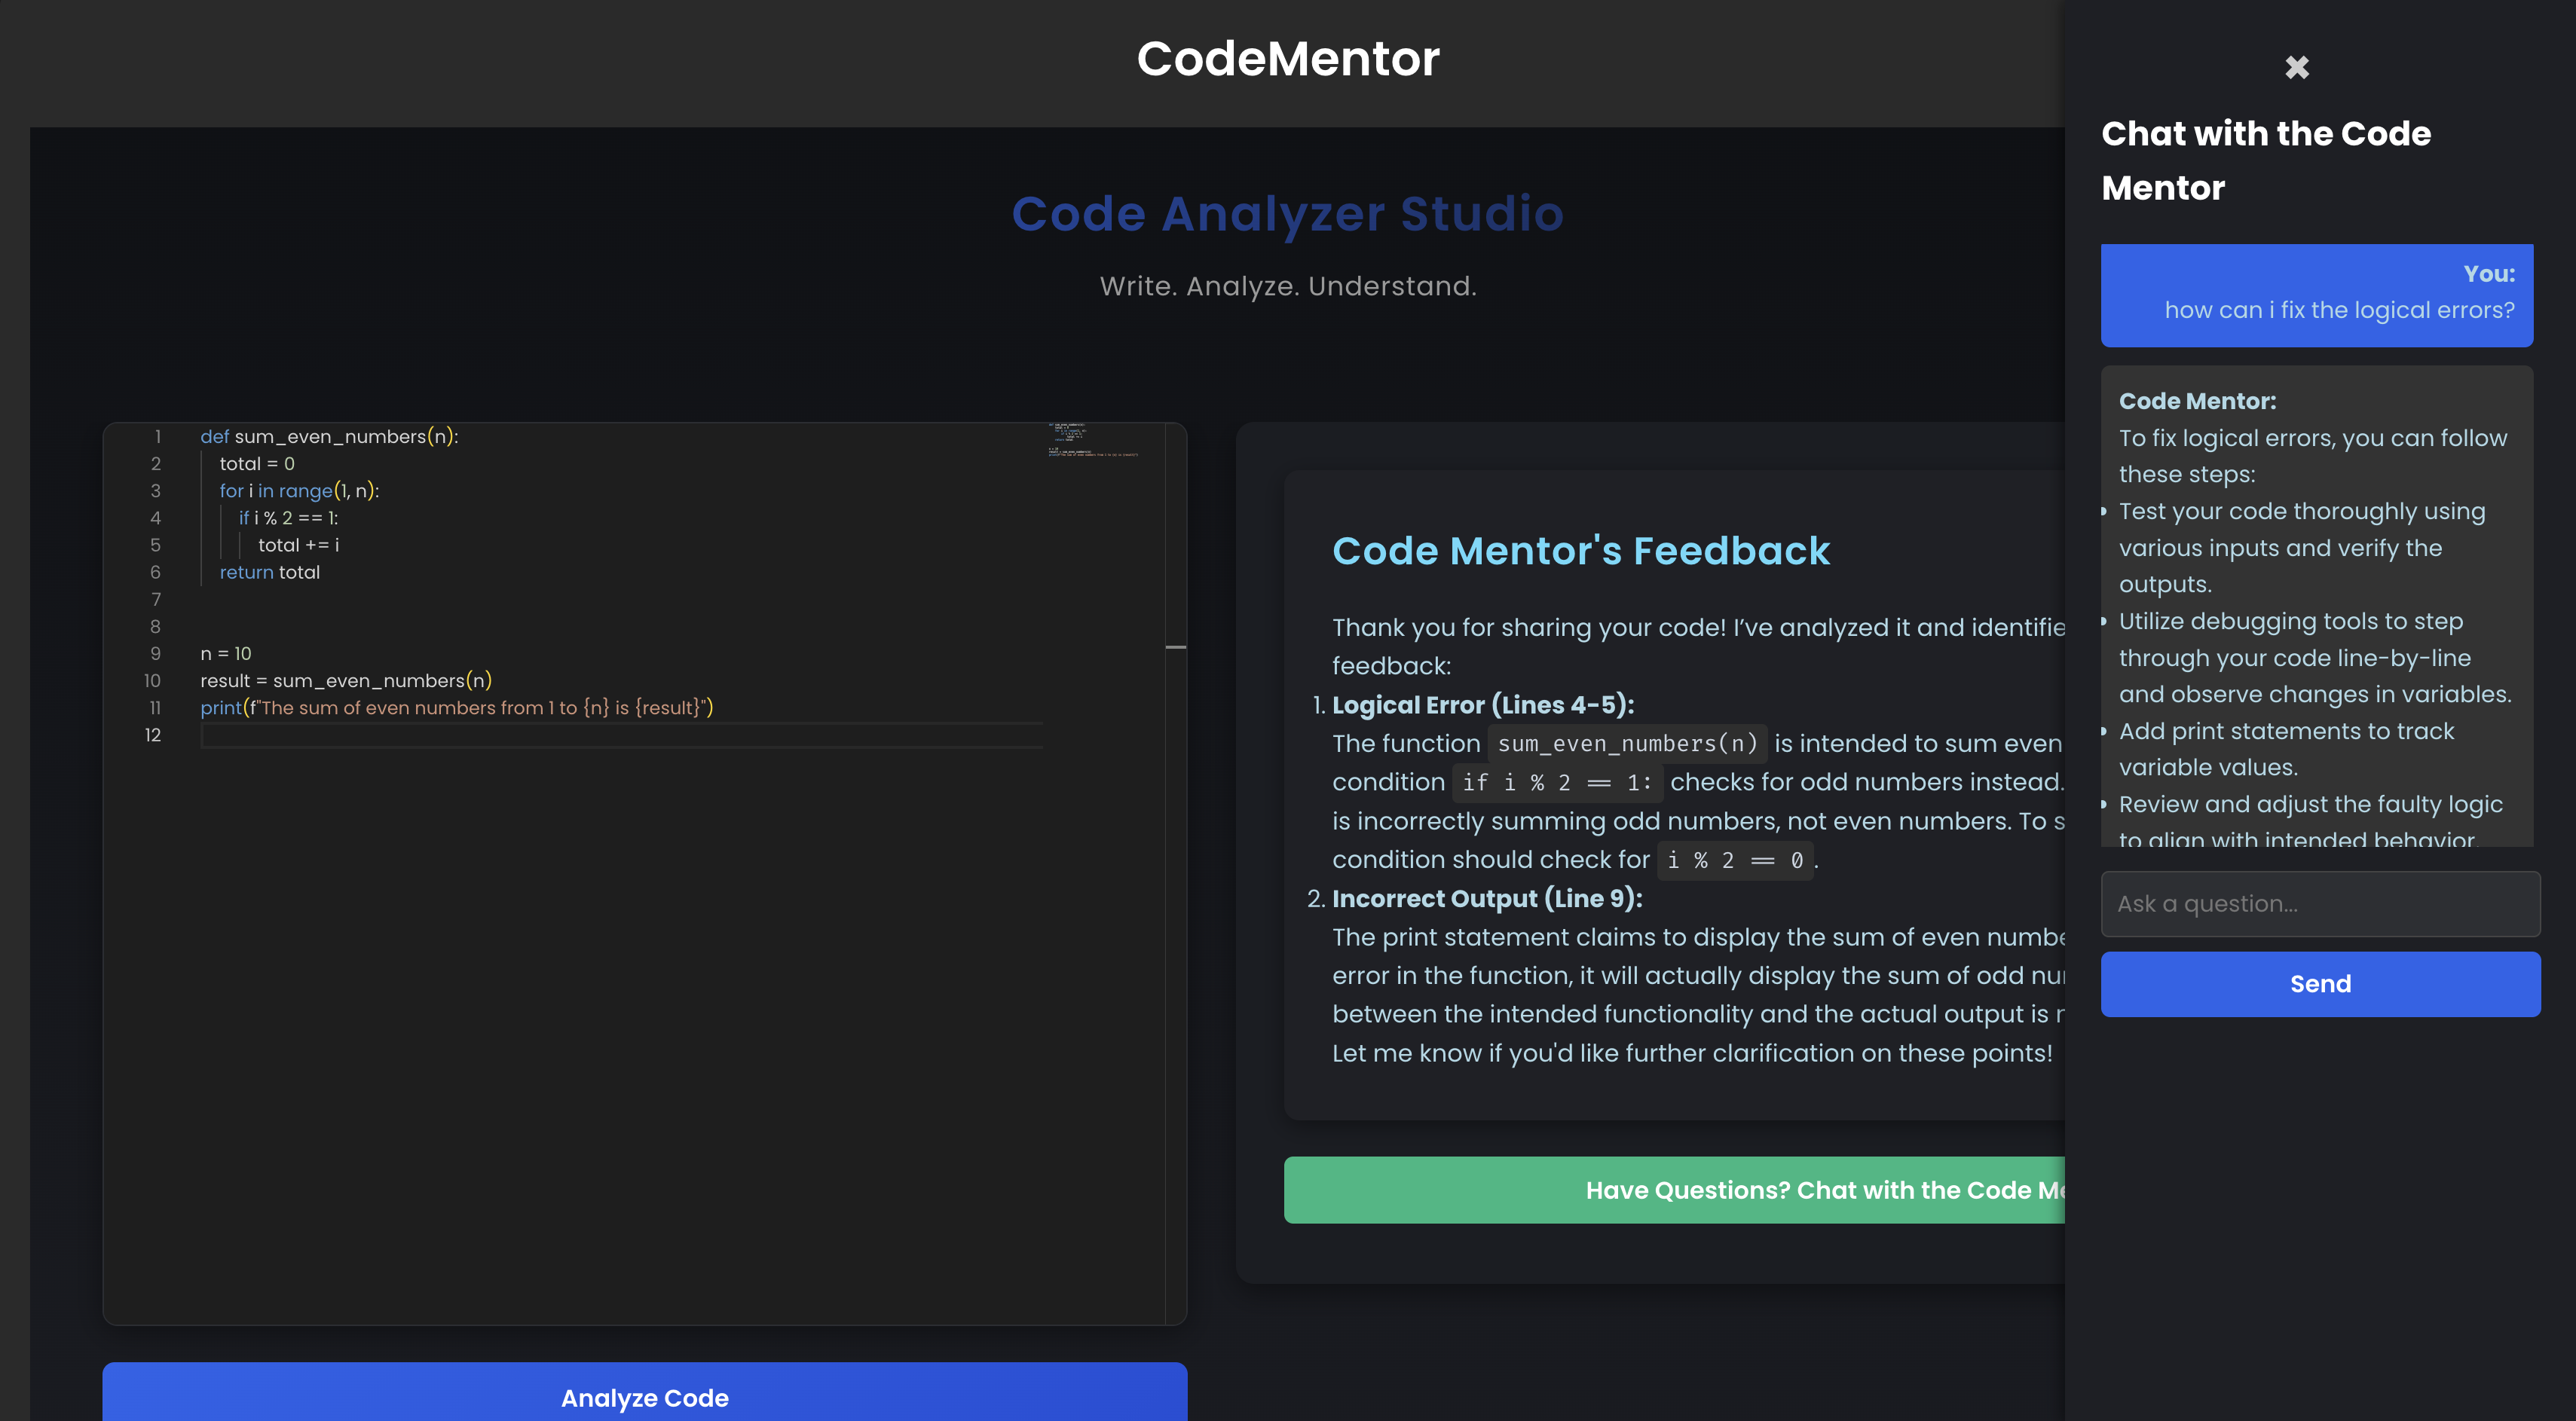The width and height of the screenshot is (2576, 1421).
Task: Close the chat panel with X icon
Action: (2296, 67)
